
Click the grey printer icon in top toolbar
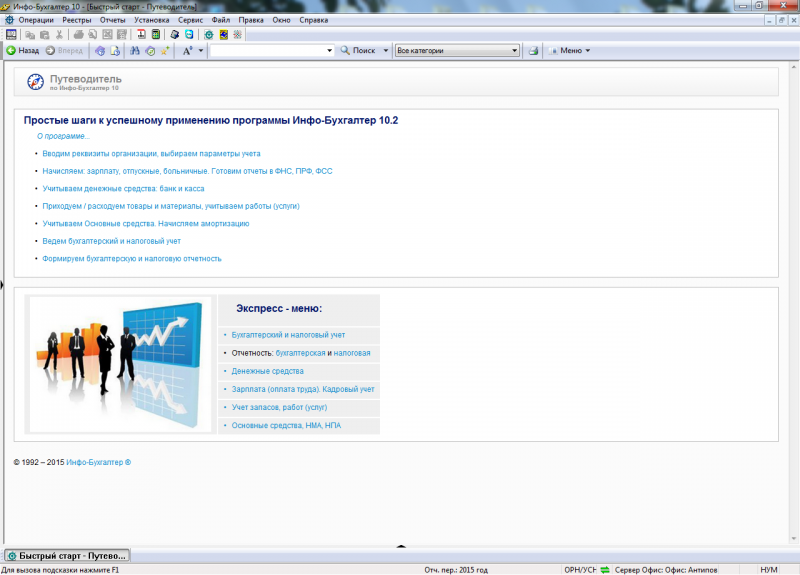point(79,35)
